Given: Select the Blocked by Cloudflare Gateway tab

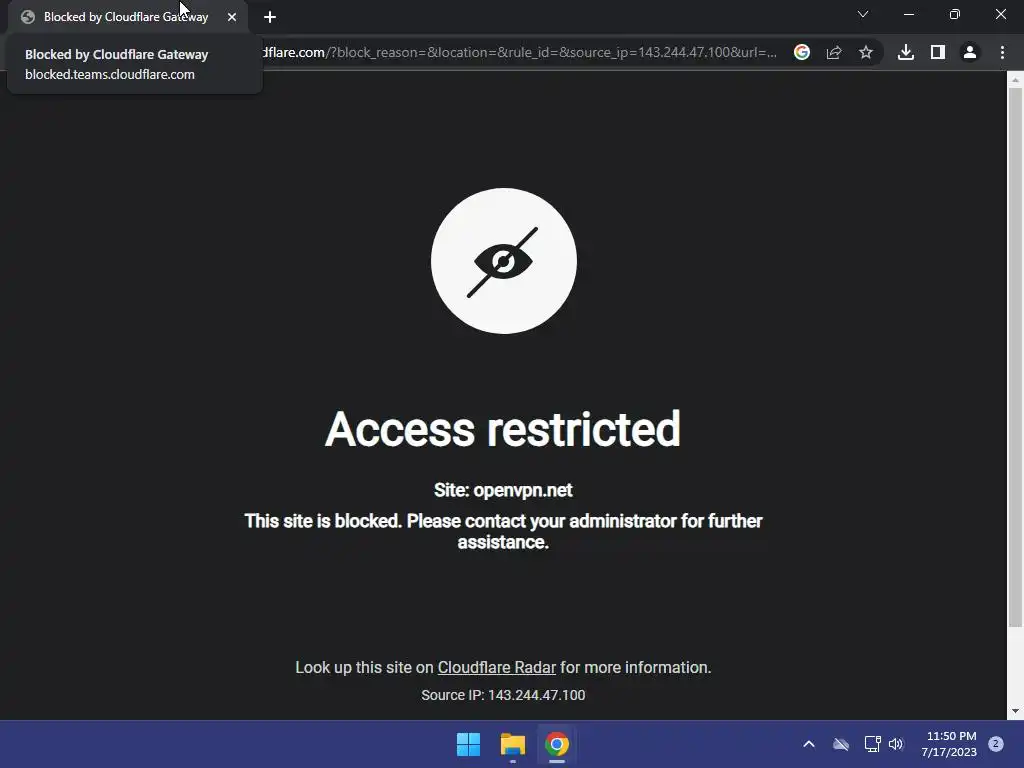Looking at the screenshot, I should tap(126, 17).
